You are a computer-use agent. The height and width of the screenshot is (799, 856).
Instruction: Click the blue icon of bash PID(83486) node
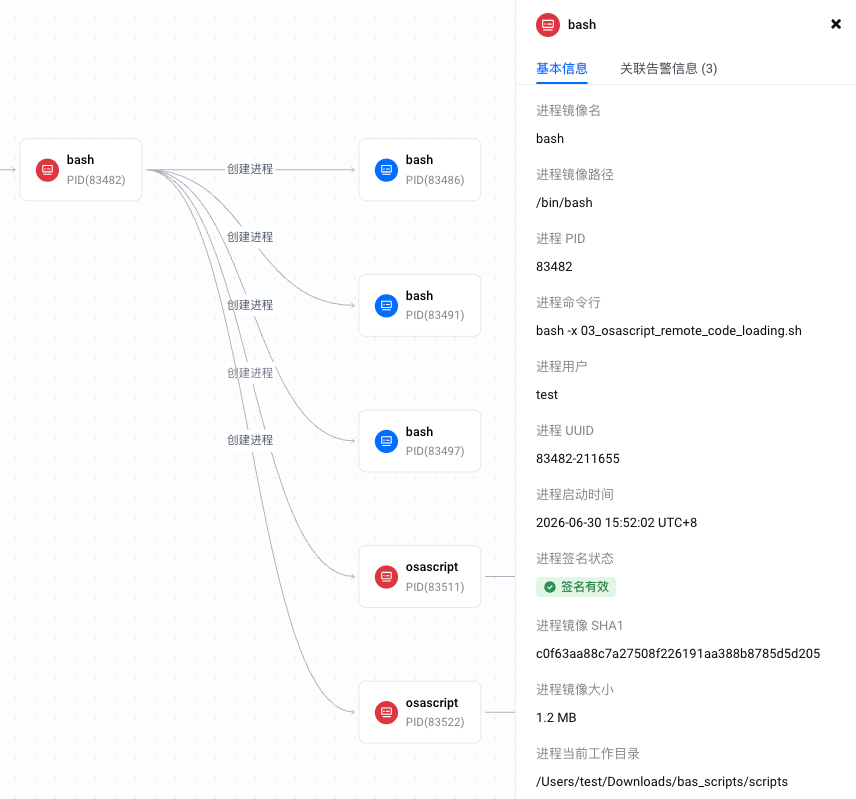pyautogui.click(x=387, y=170)
